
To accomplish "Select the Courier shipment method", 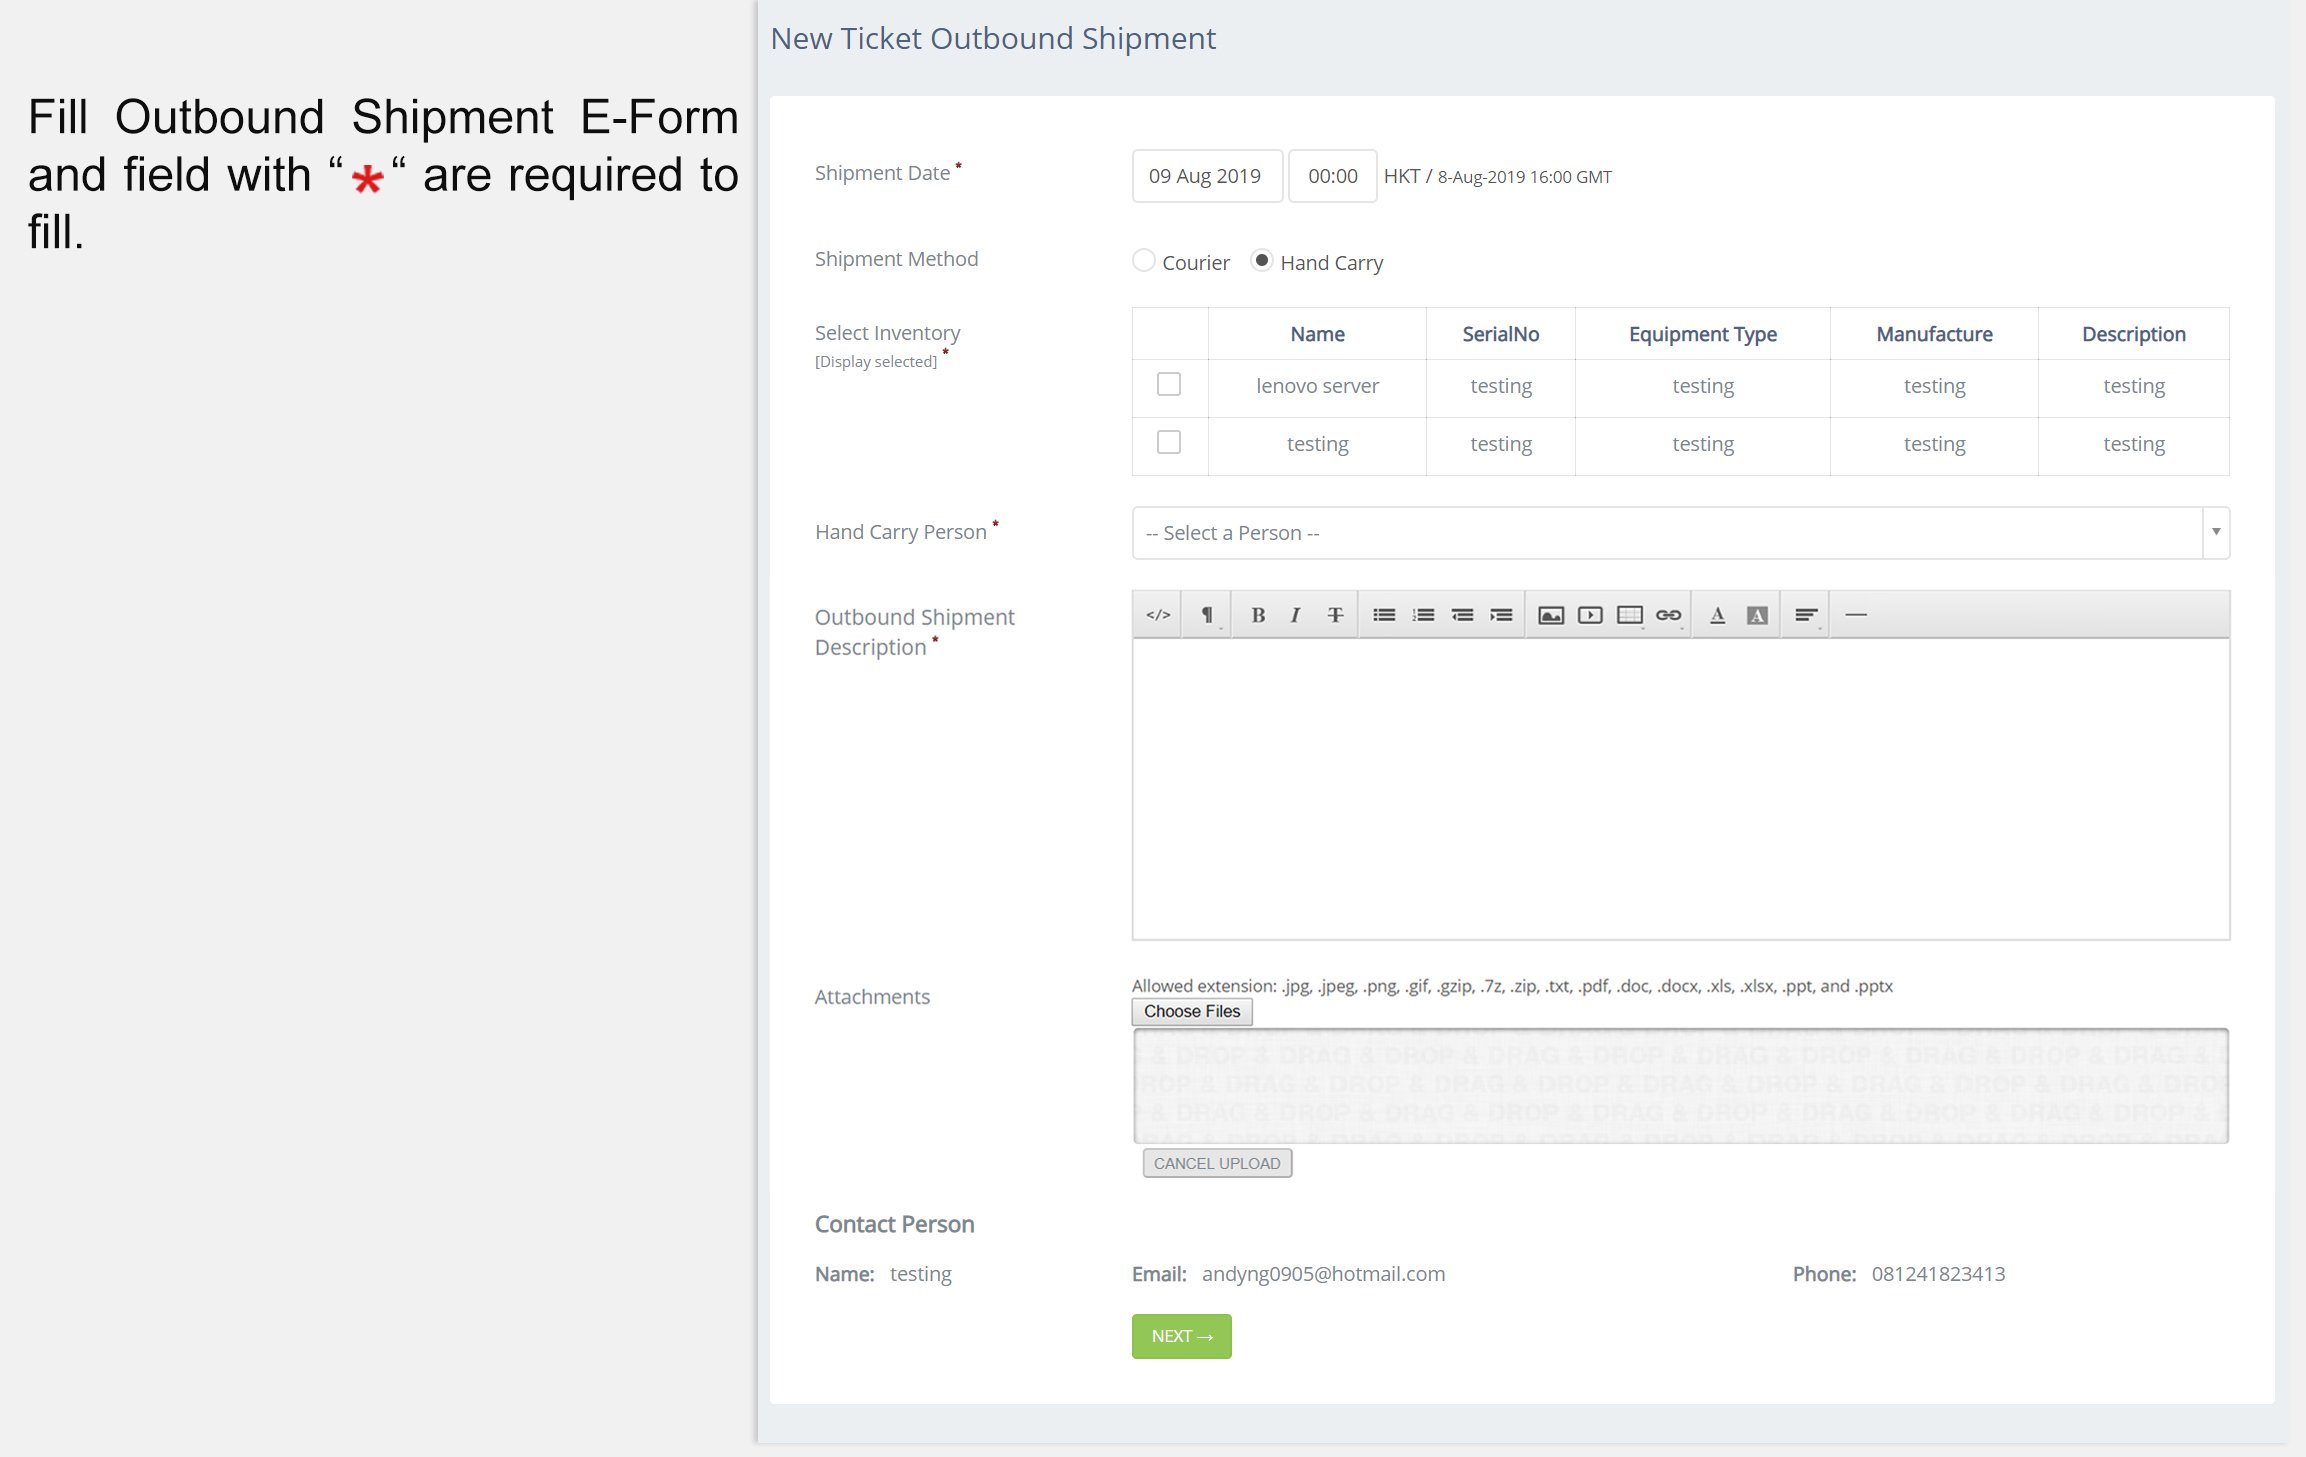I will tap(1144, 261).
